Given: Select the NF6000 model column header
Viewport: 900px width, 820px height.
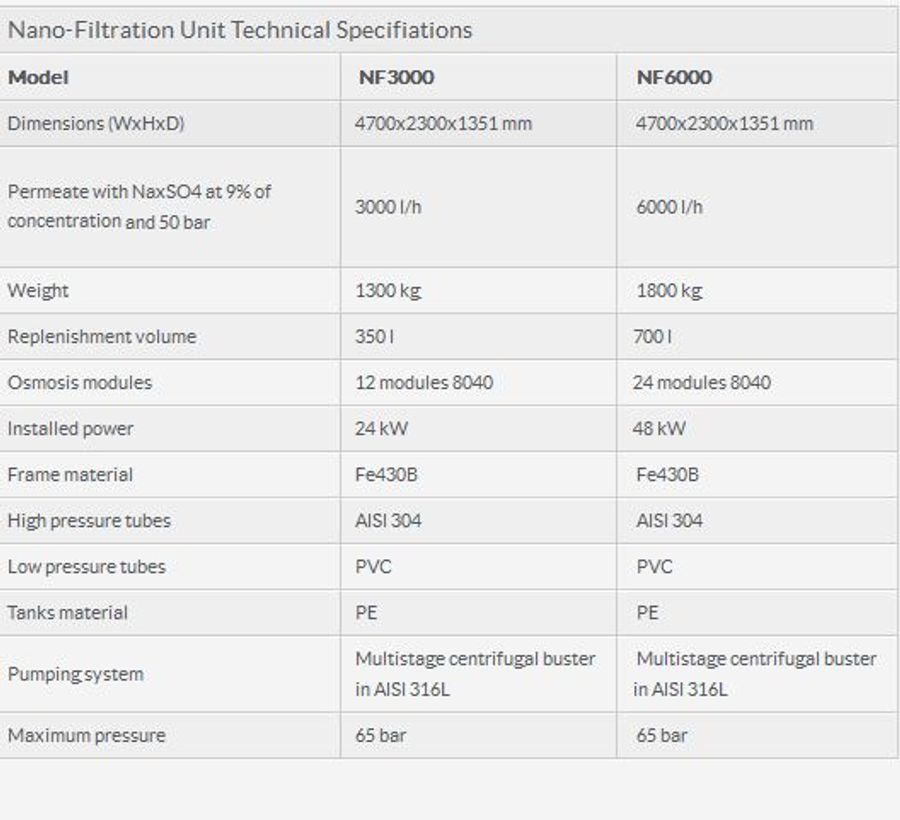Looking at the screenshot, I should [x=674, y=77].
